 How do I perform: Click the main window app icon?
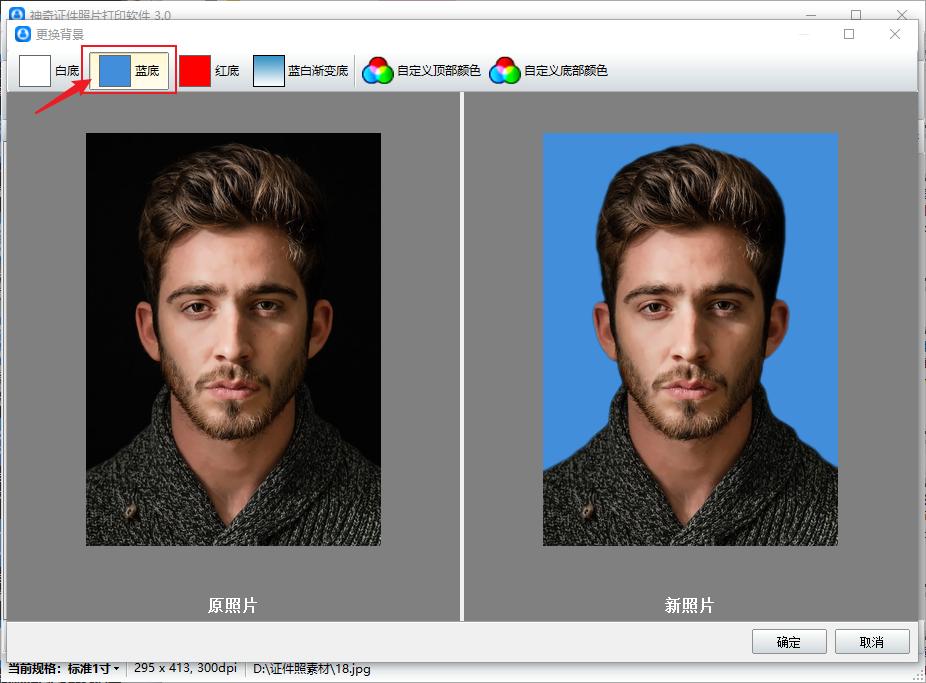point(17,14)
